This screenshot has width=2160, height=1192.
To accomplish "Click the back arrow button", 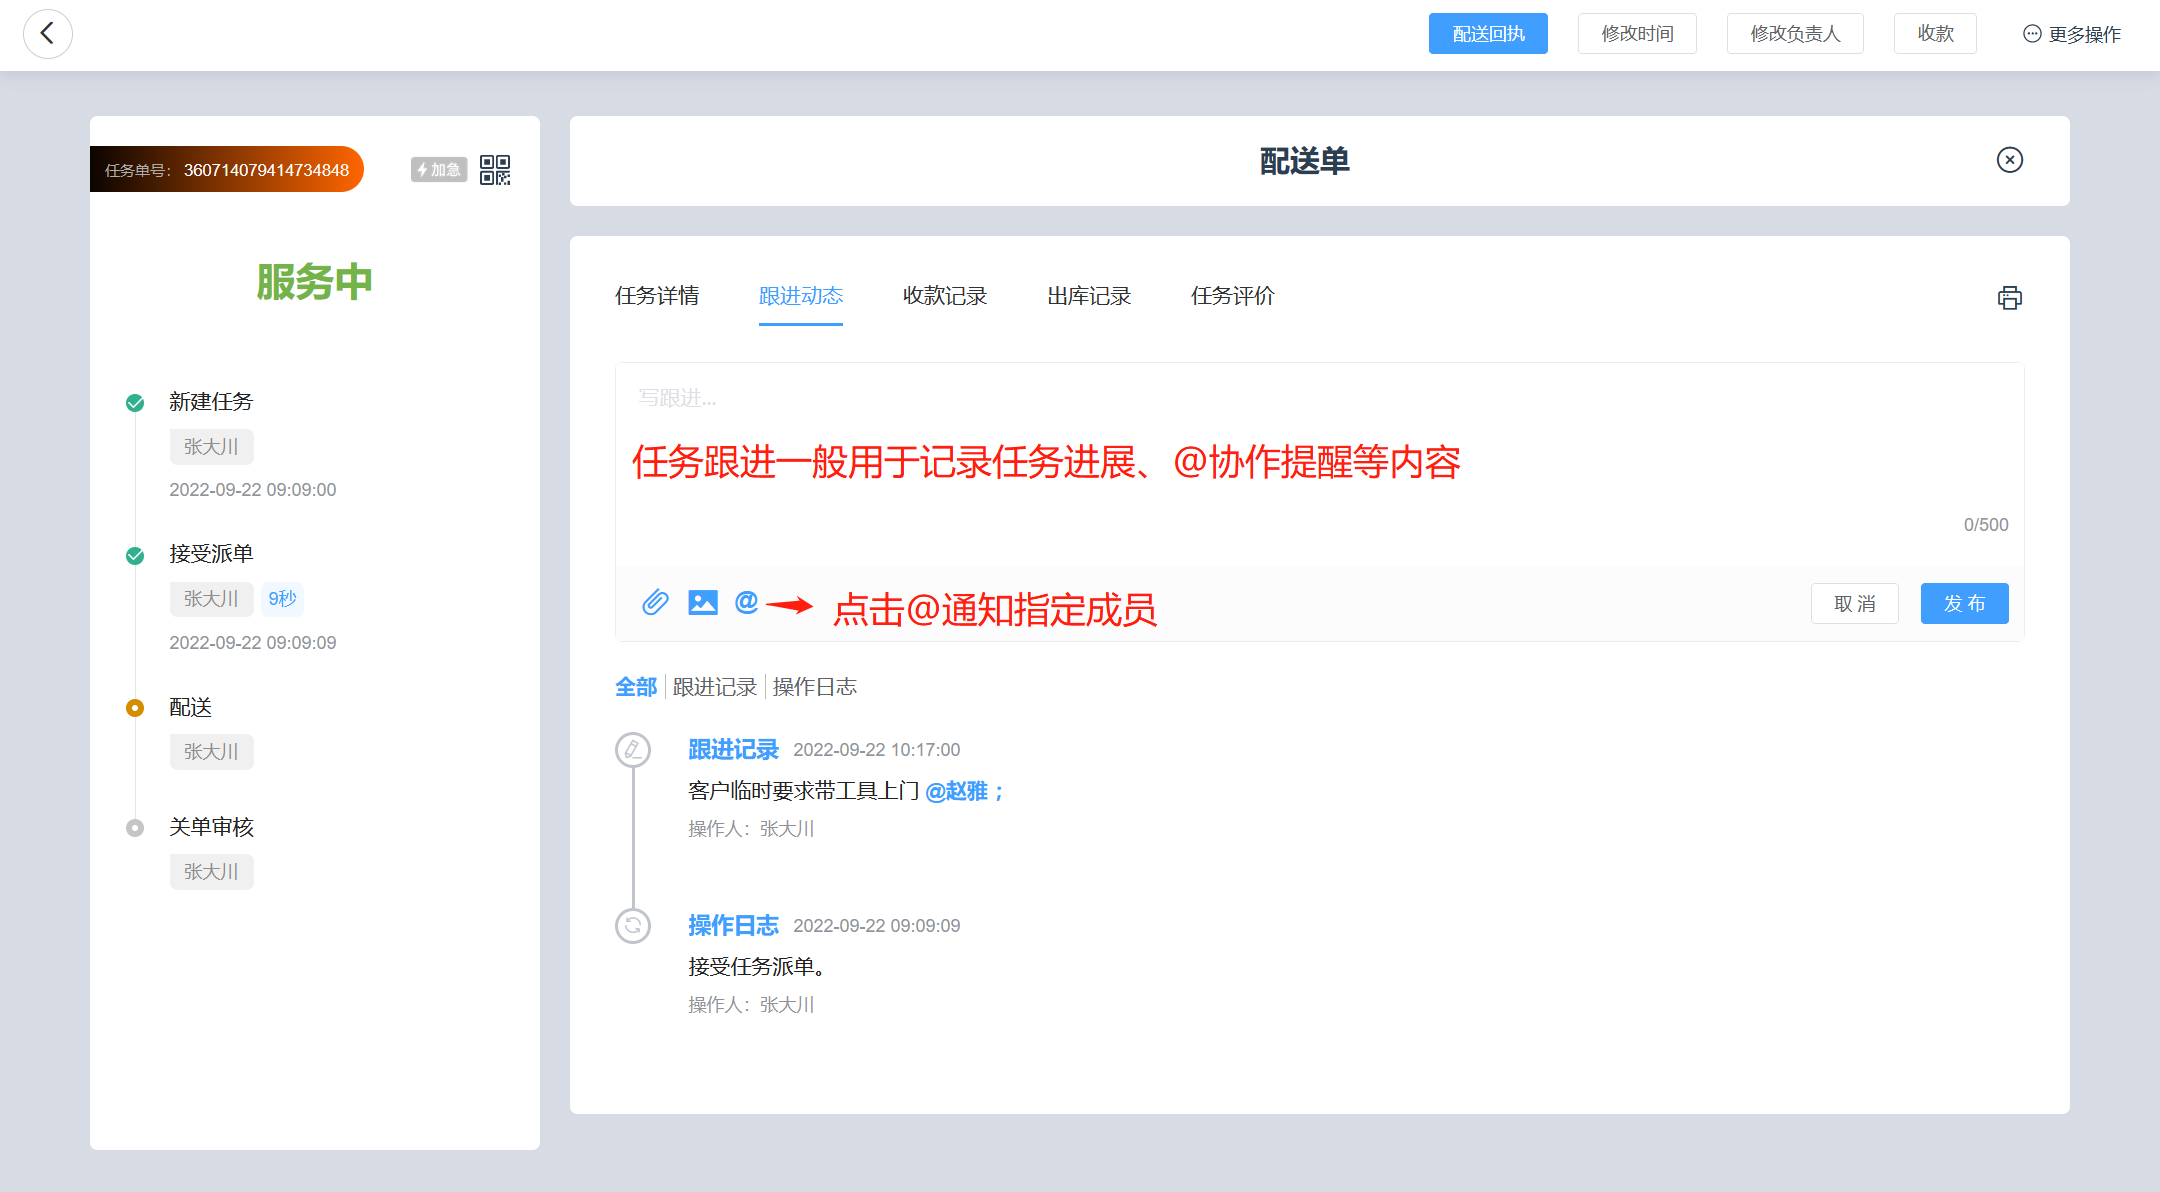I will click(x=47, y=34).
